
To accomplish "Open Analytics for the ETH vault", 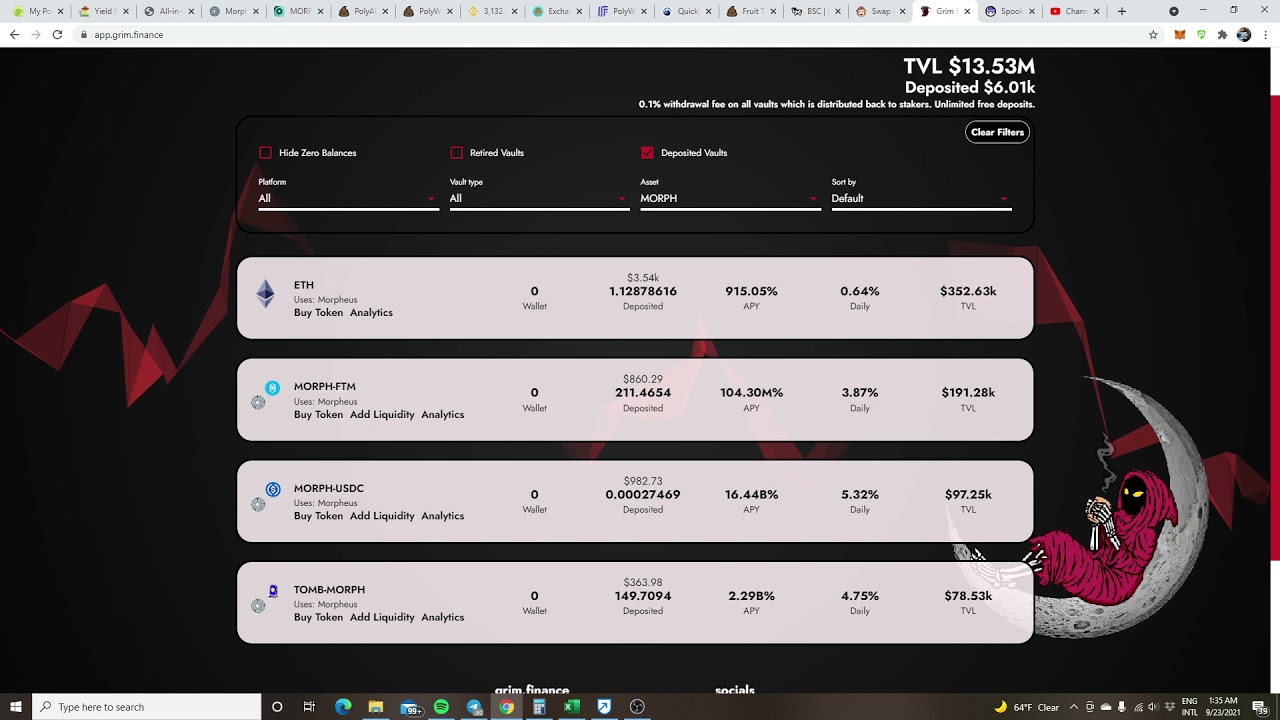I will click(371, 312).
